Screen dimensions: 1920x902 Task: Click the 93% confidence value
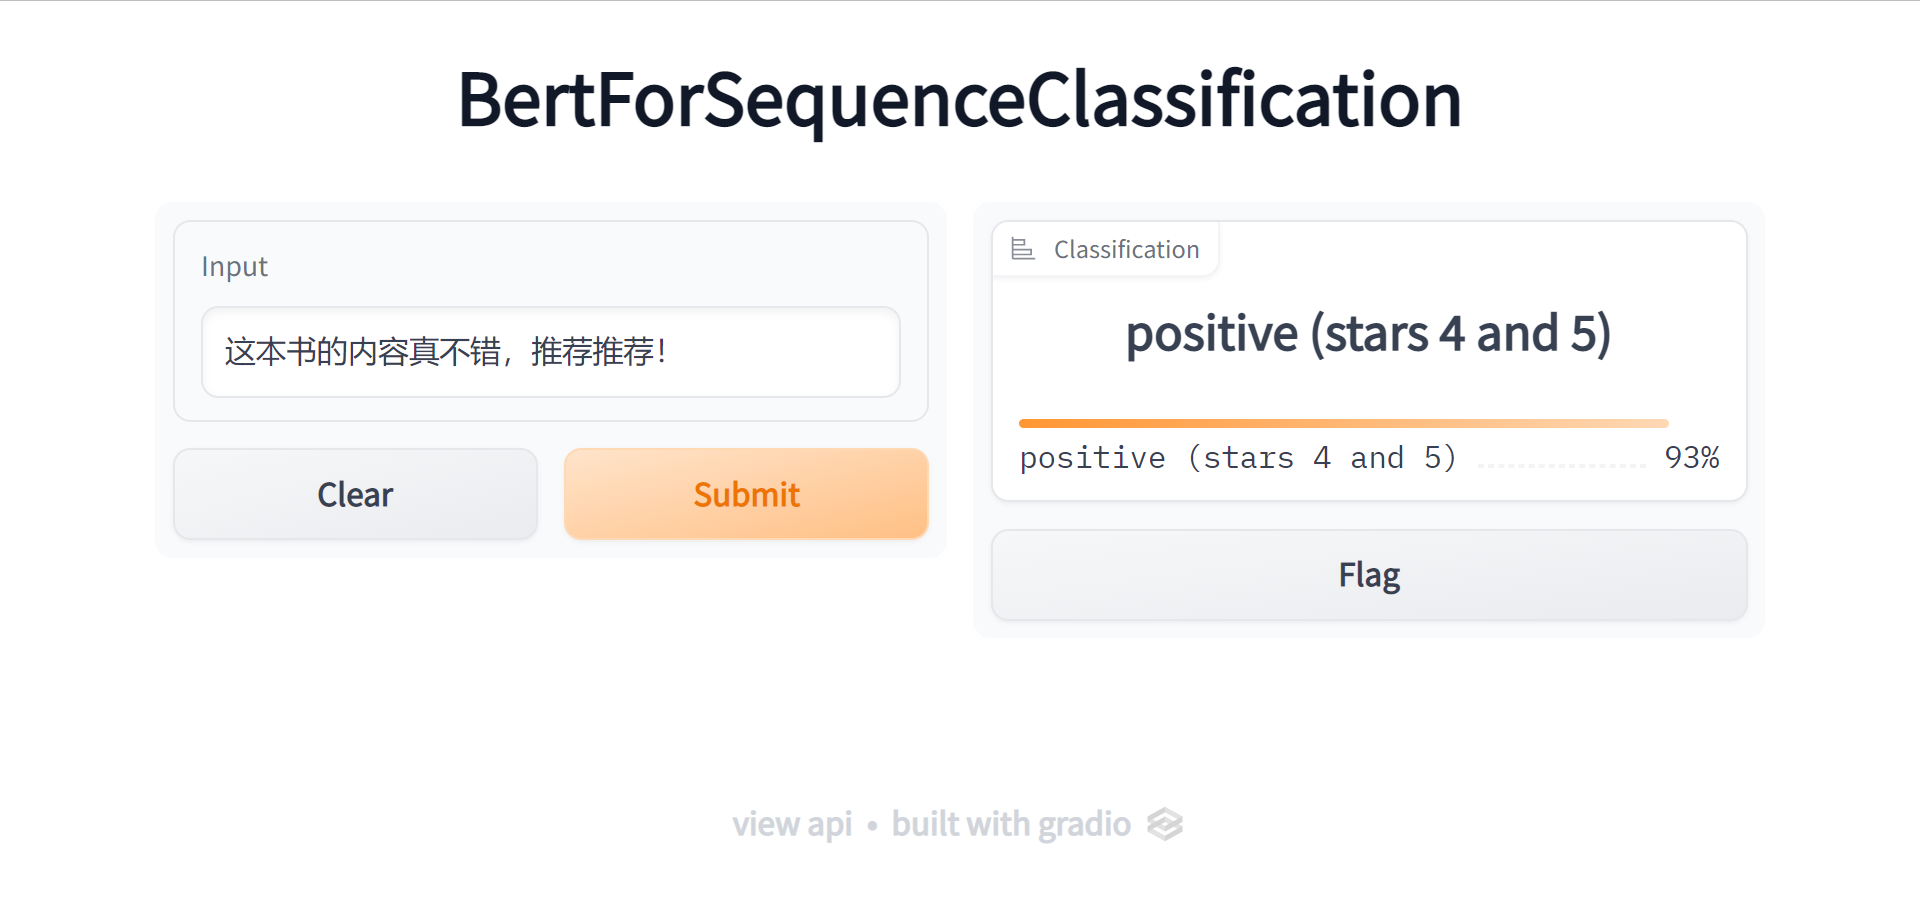[1692, 458]
